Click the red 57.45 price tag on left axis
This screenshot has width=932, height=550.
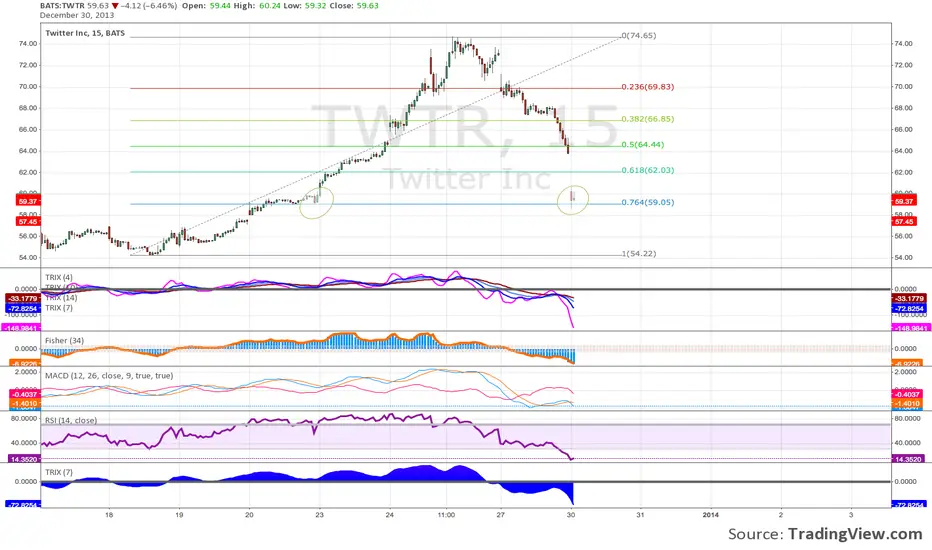click(28, 222)
